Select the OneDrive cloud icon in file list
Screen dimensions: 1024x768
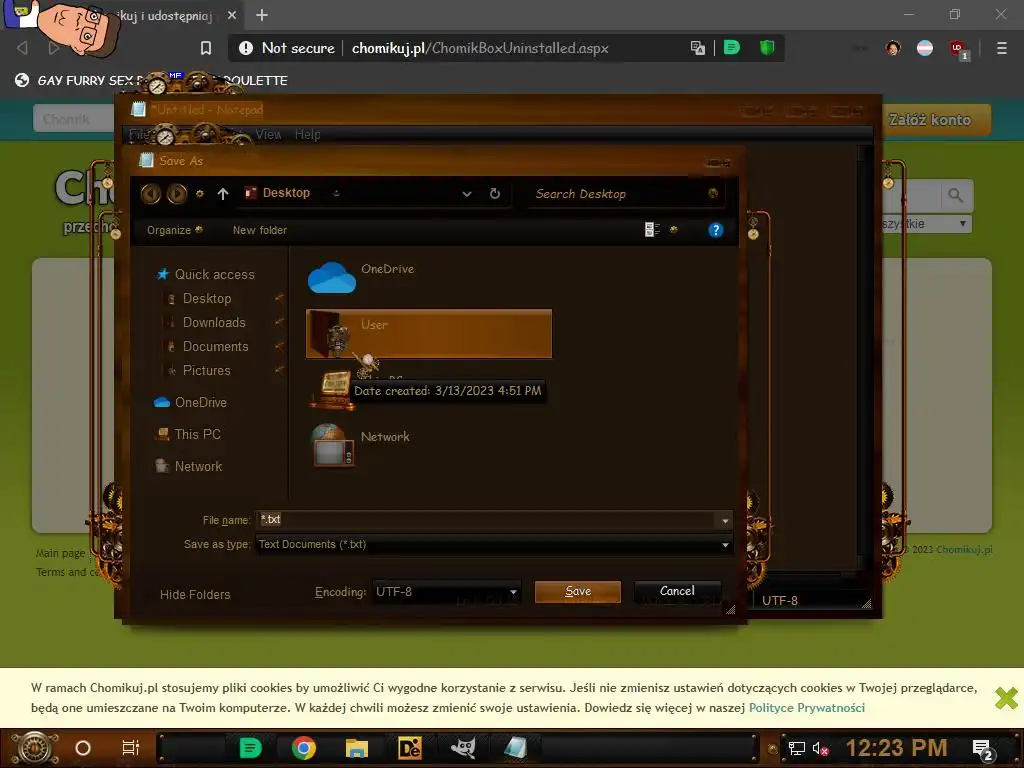click(x=332, y=278)
